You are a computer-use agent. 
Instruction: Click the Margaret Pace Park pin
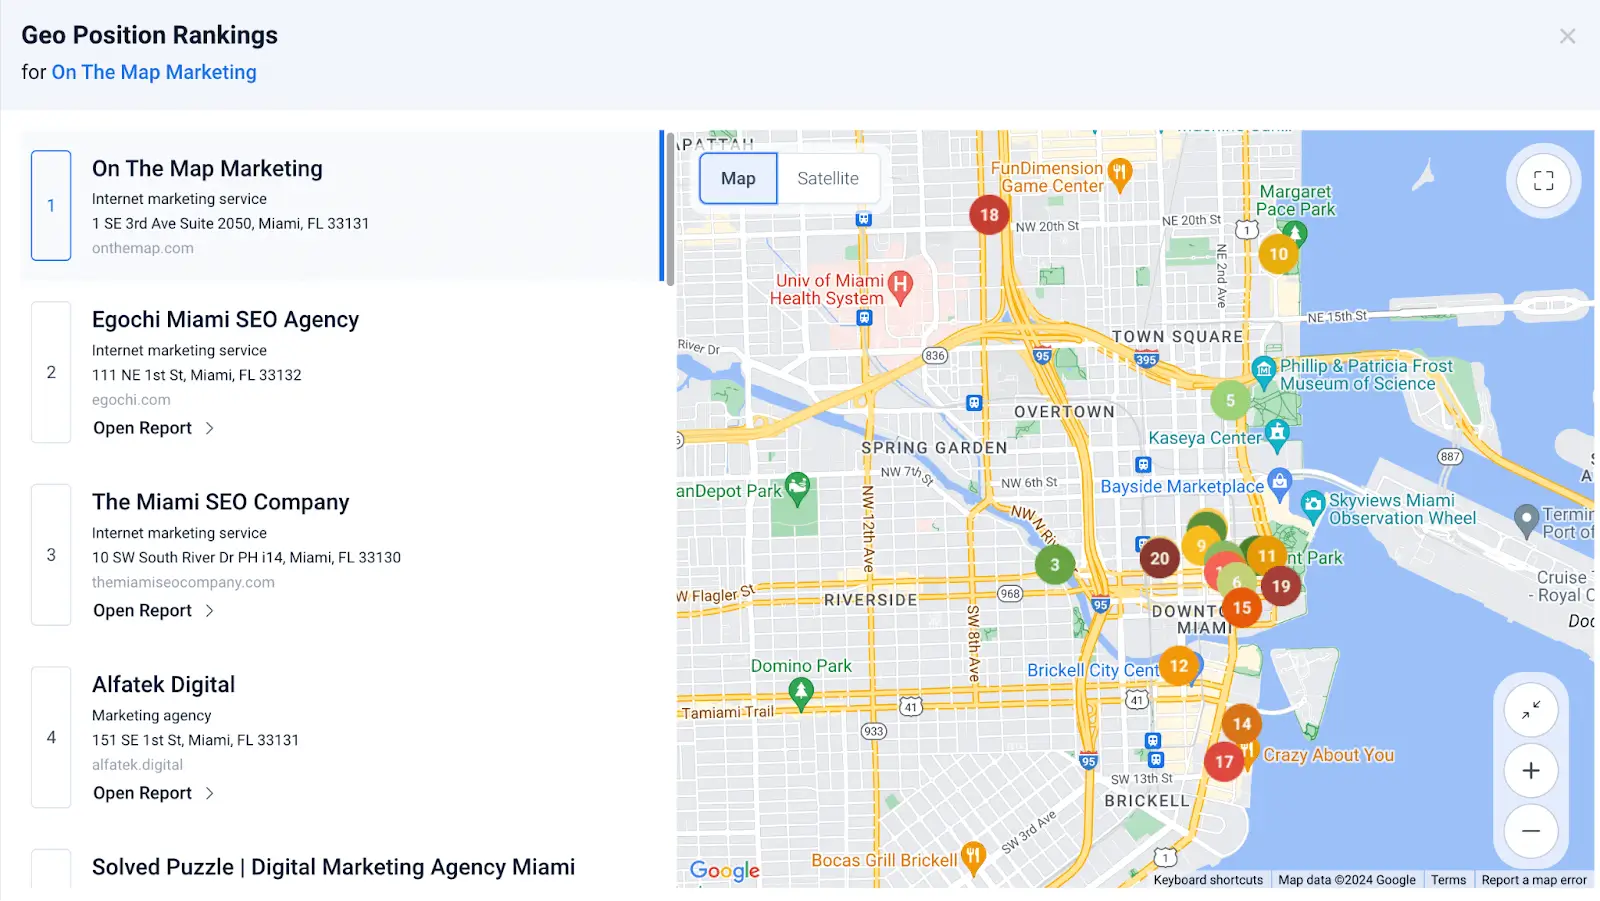coord(1295,235)
